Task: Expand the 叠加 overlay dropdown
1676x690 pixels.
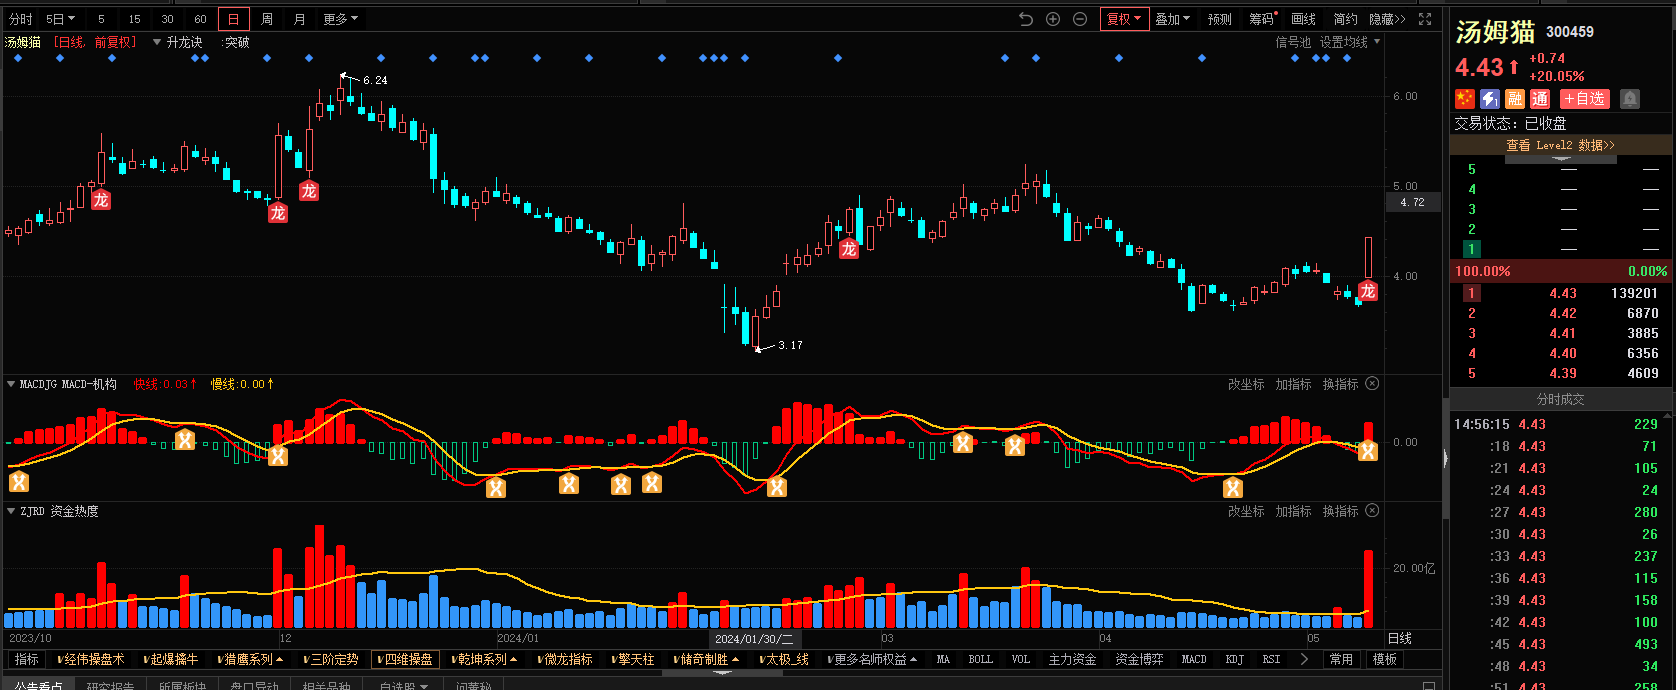Action: click(1172, 19)
